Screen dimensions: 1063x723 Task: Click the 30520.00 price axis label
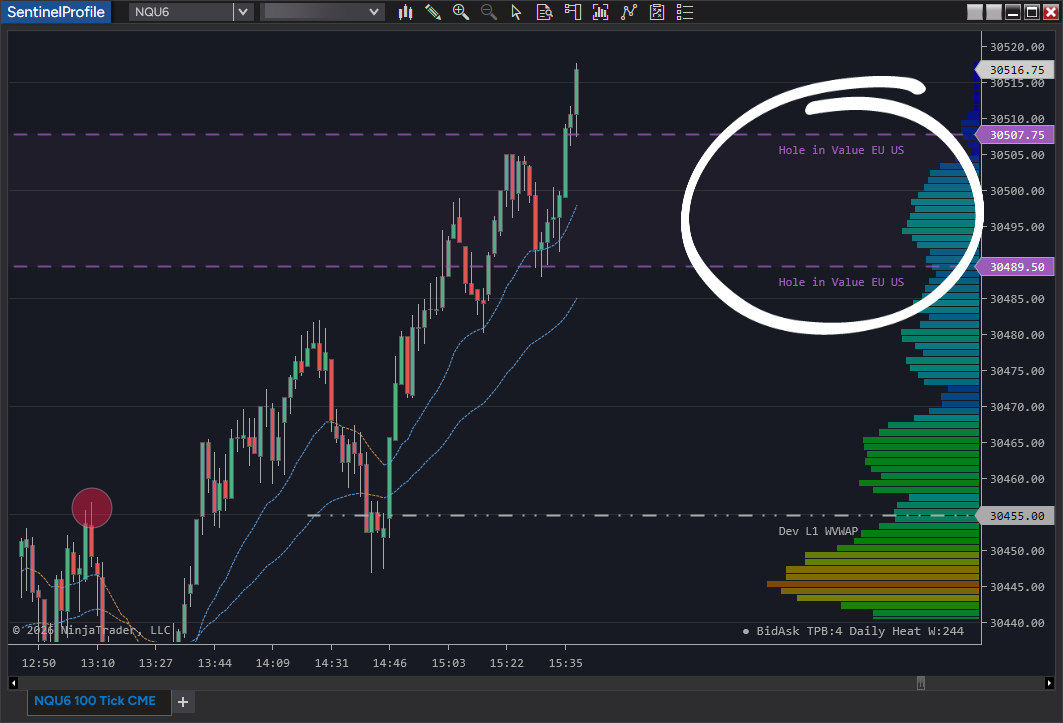(1017, 47)
